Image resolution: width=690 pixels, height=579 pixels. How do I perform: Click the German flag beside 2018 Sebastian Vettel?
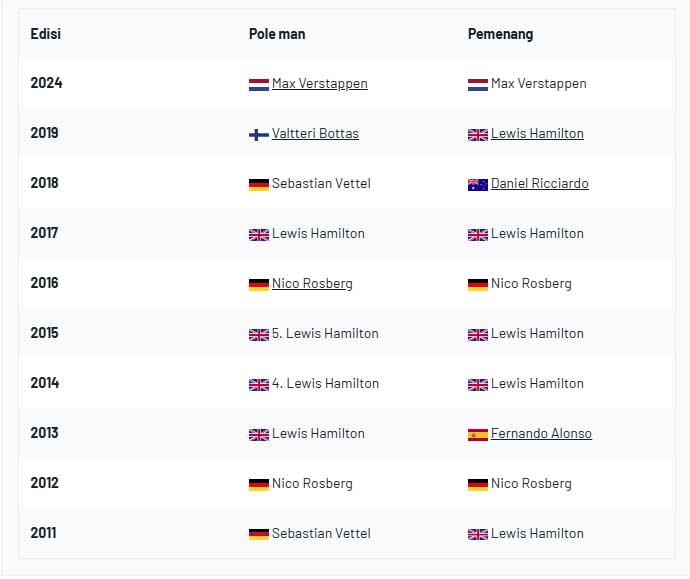coord(259,185)
